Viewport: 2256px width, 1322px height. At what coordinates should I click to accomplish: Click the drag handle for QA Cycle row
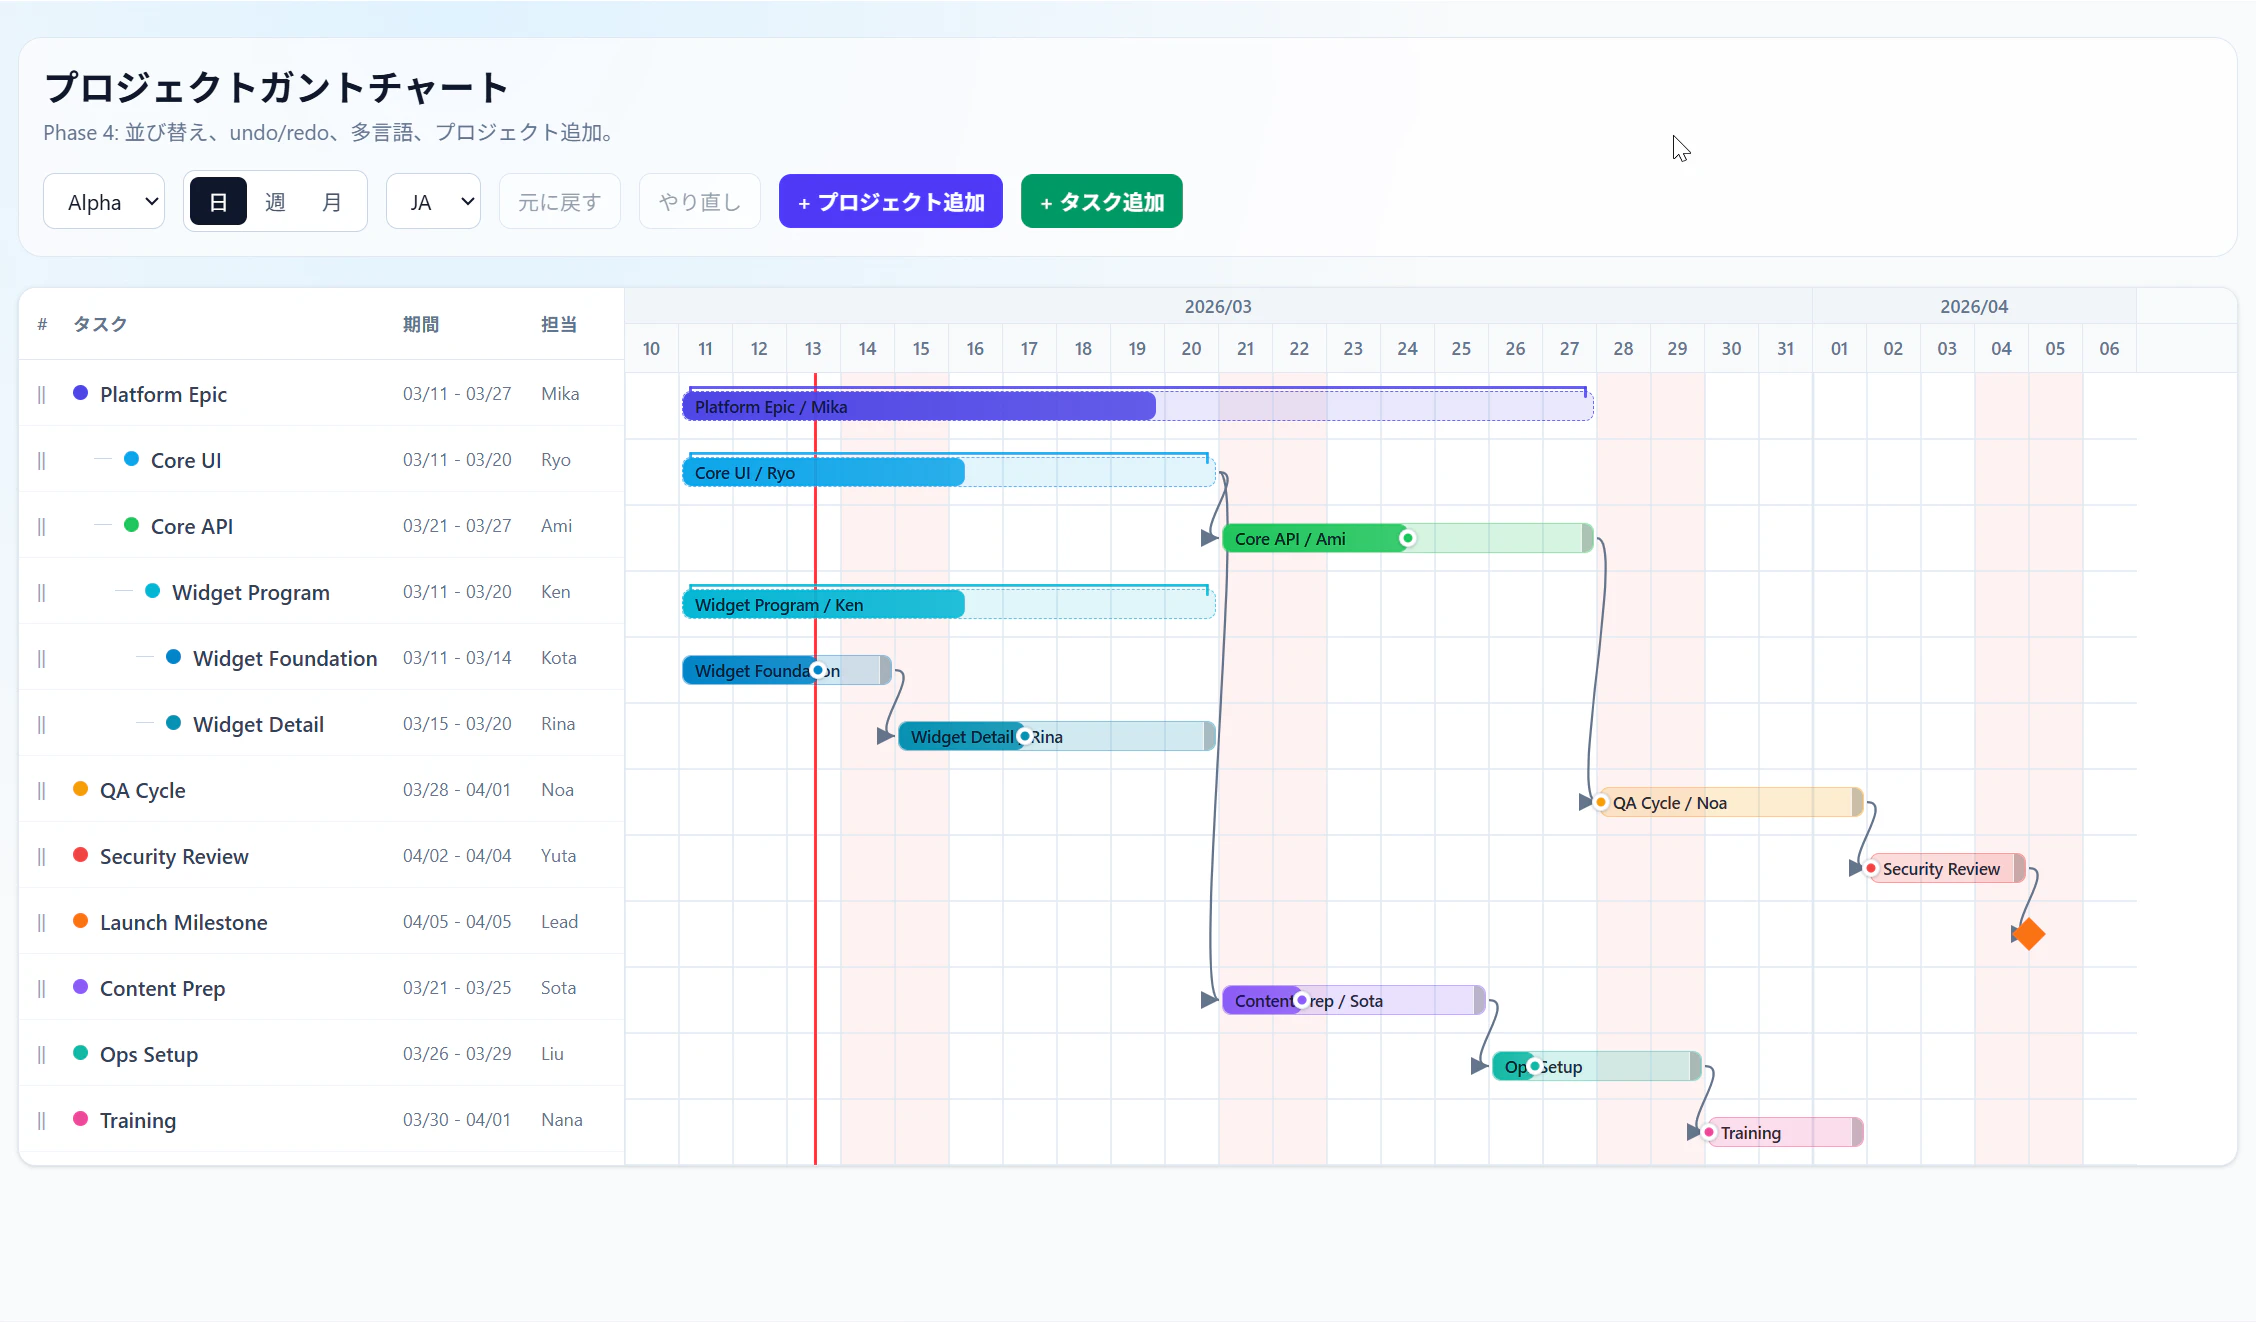[x=41, y=790]
